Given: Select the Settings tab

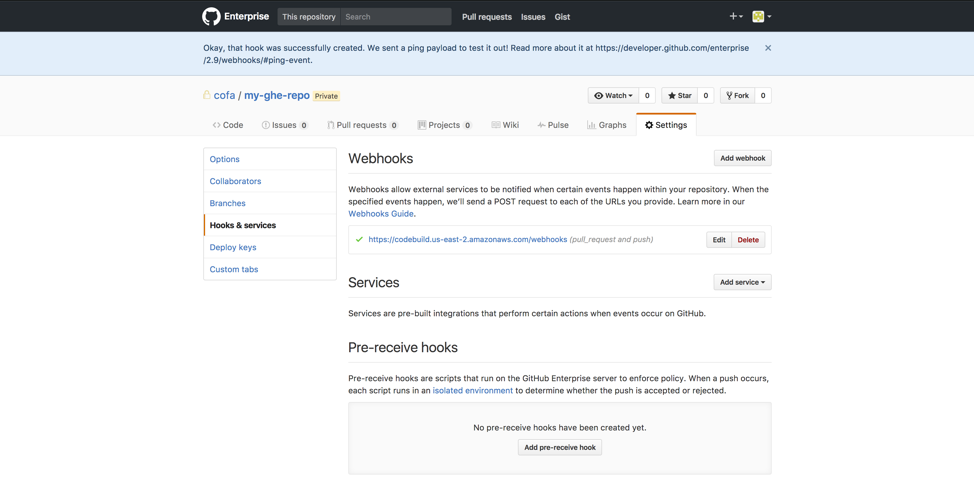Looking at the screenshot, I should (666, 125).
